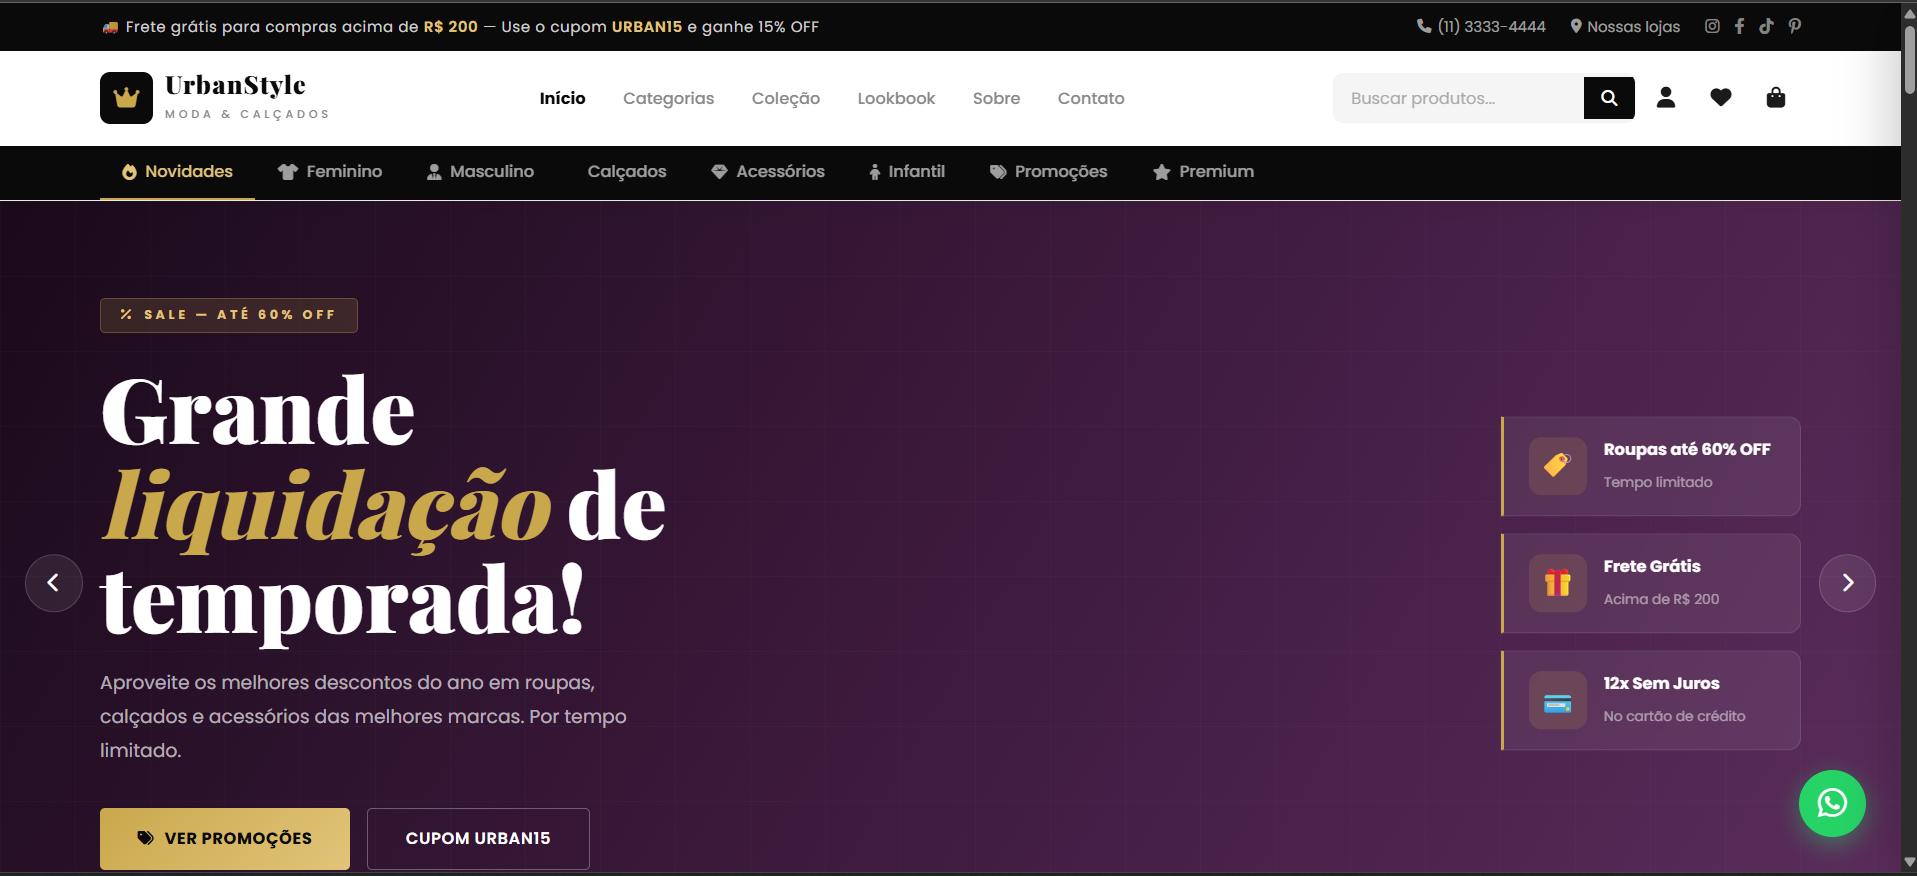Open the TikTok social link
Screen dimensions: 1917x876
[x=1767, y=26]
